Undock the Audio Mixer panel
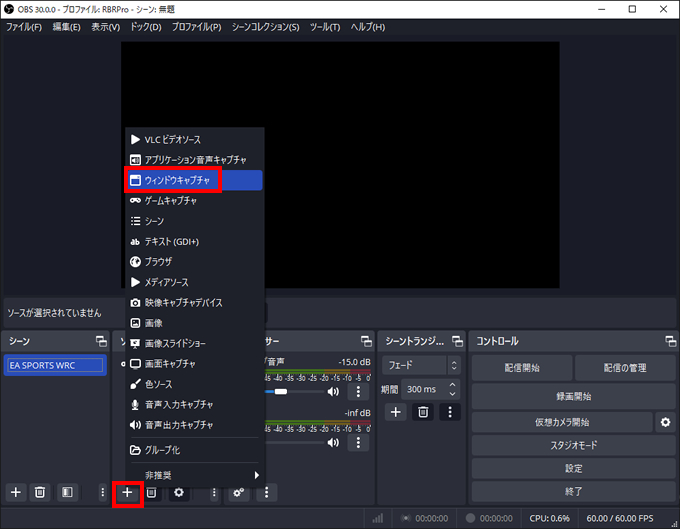 pos(366,341)
